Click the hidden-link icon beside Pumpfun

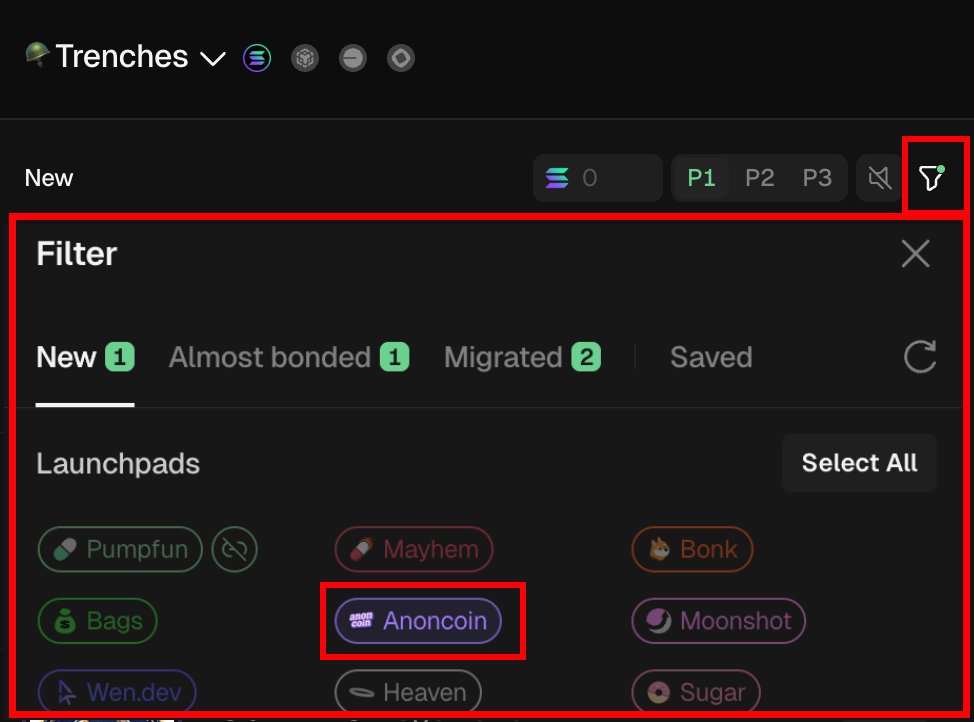[235, 548]
